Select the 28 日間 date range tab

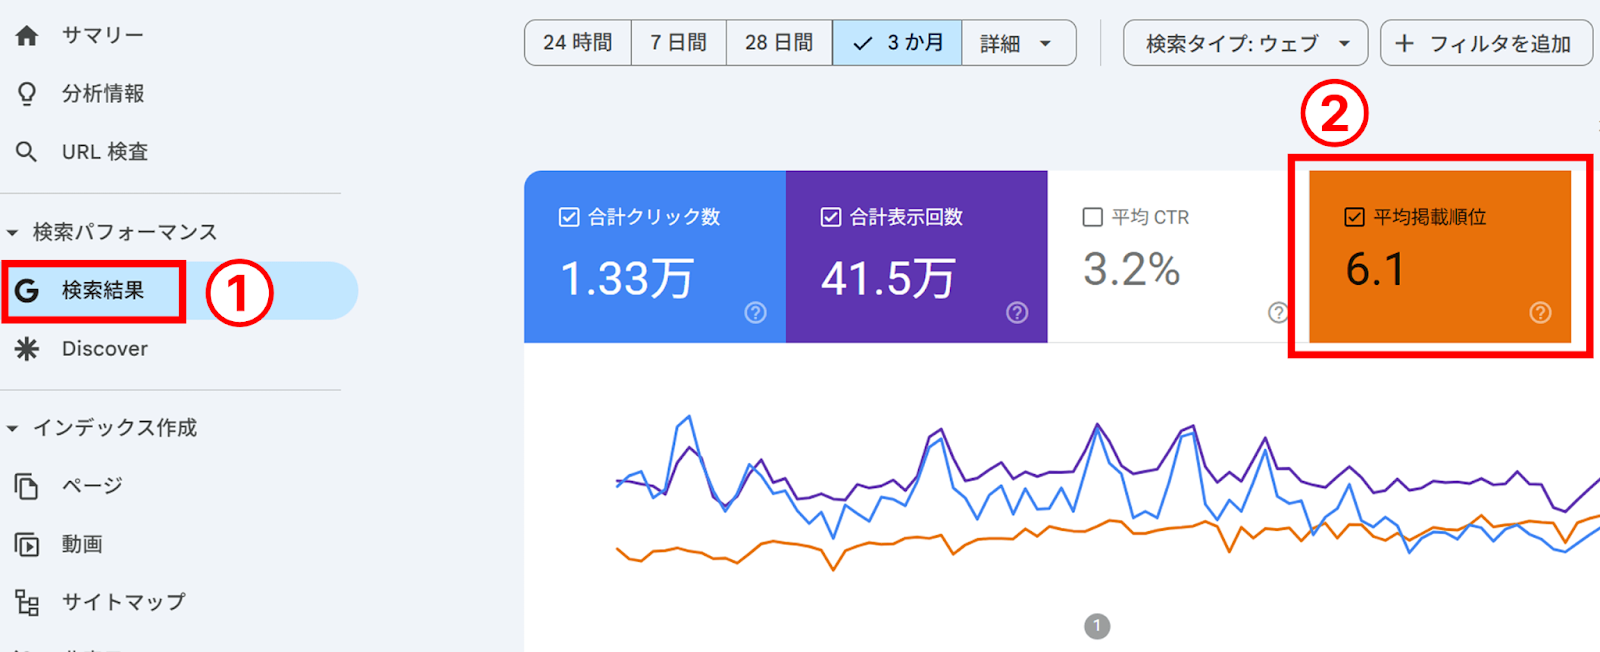tap(779, 43)
